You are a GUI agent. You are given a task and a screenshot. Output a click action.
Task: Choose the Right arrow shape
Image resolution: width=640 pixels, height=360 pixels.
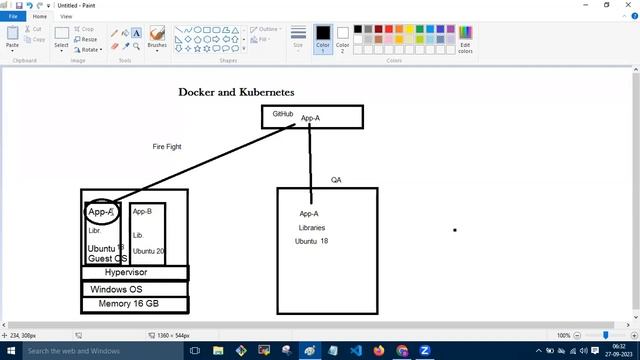pos(216,39)
